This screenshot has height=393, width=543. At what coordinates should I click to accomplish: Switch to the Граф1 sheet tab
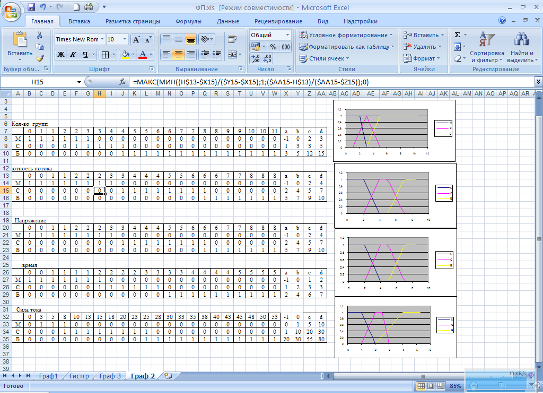(48, 376)
